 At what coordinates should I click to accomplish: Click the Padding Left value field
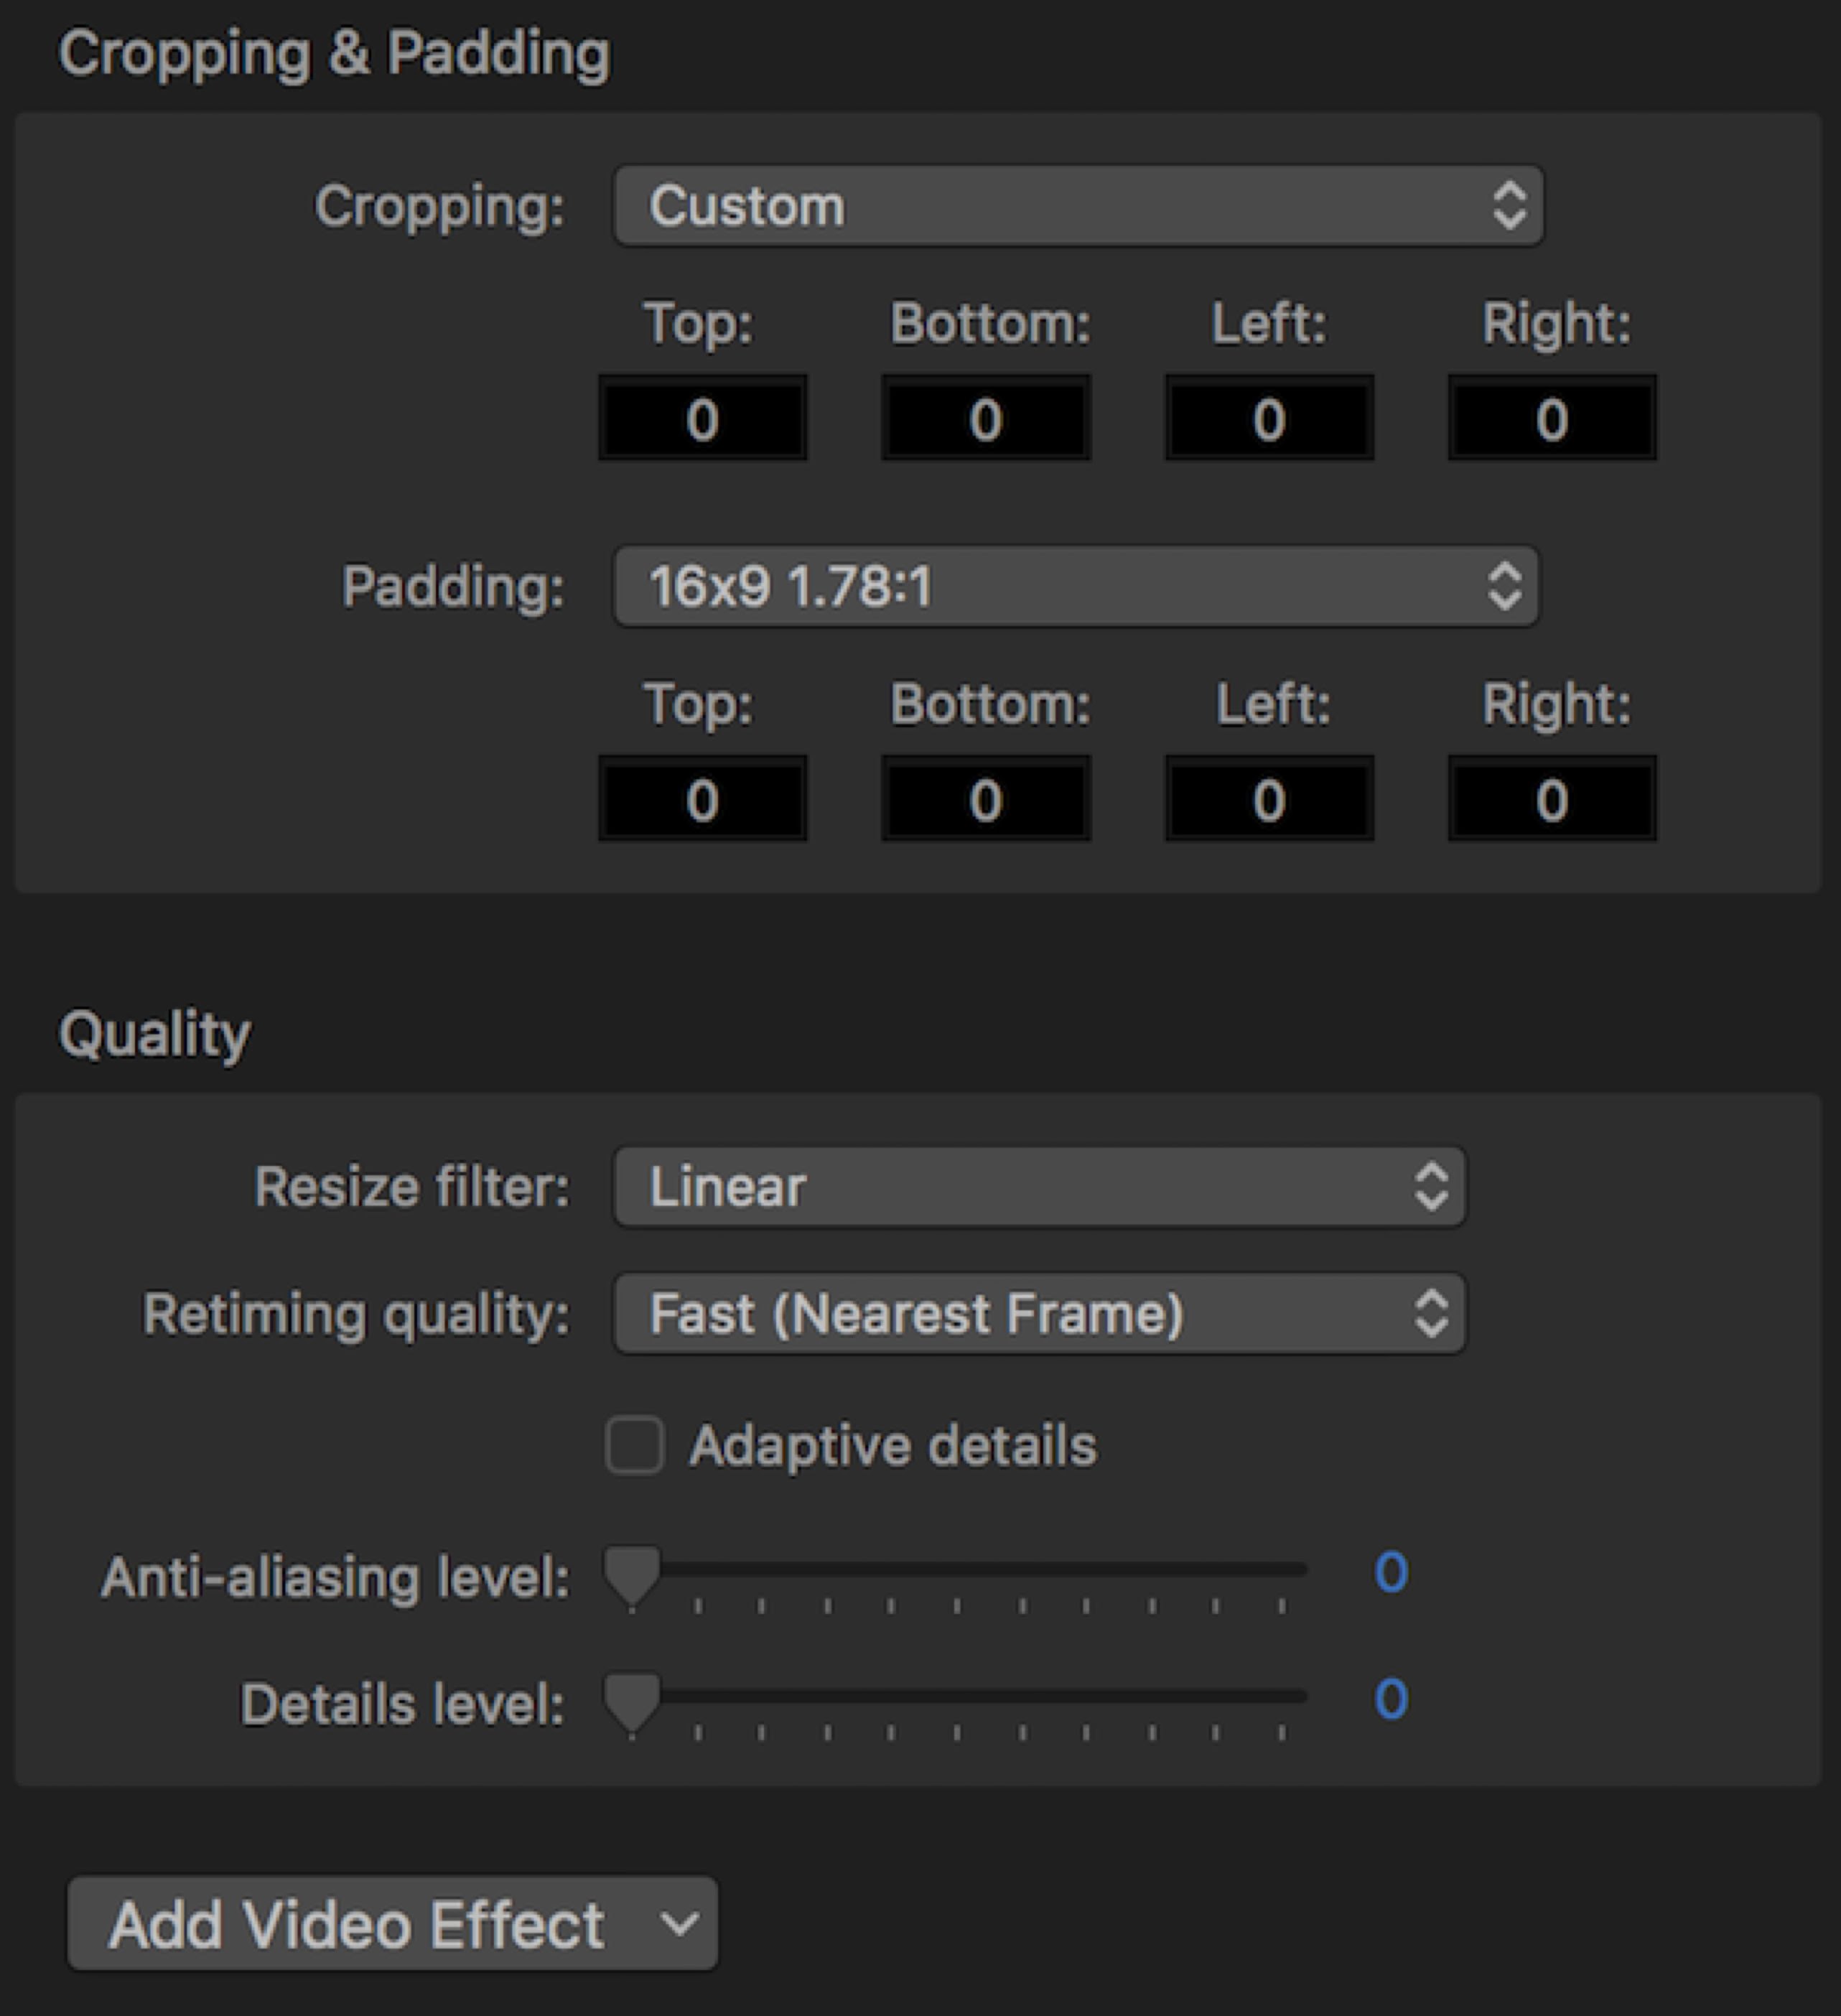[x=1268, y=799]
